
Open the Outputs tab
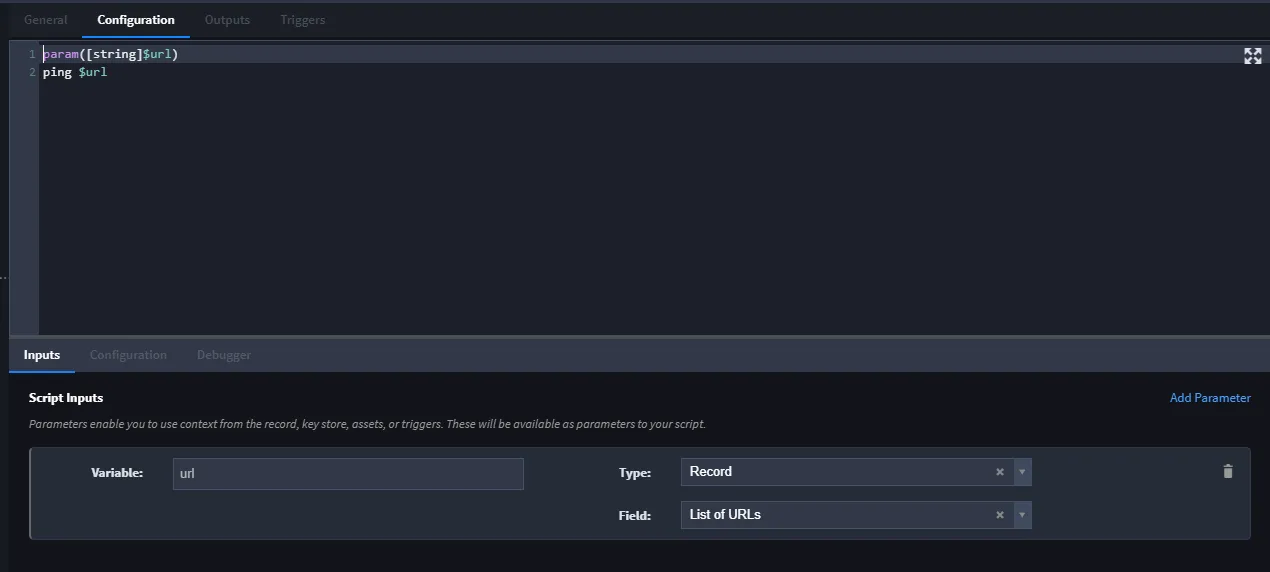227,20
